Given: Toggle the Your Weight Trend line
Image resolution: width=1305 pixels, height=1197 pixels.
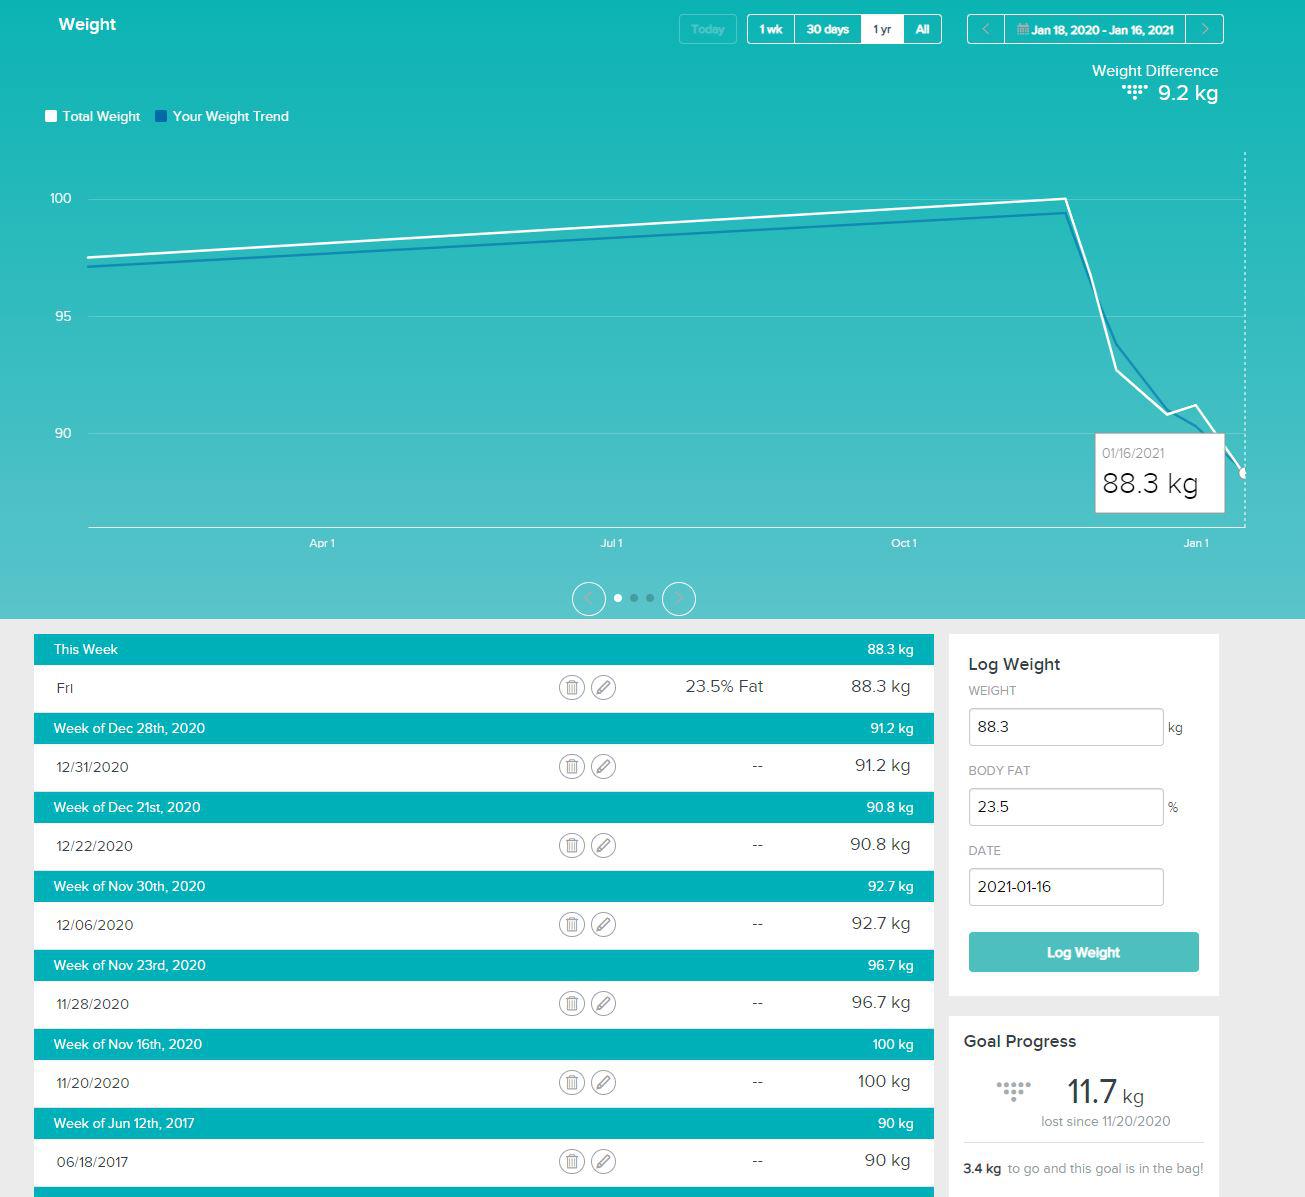Looking at the screenshot, I should [x=159, y=116].
